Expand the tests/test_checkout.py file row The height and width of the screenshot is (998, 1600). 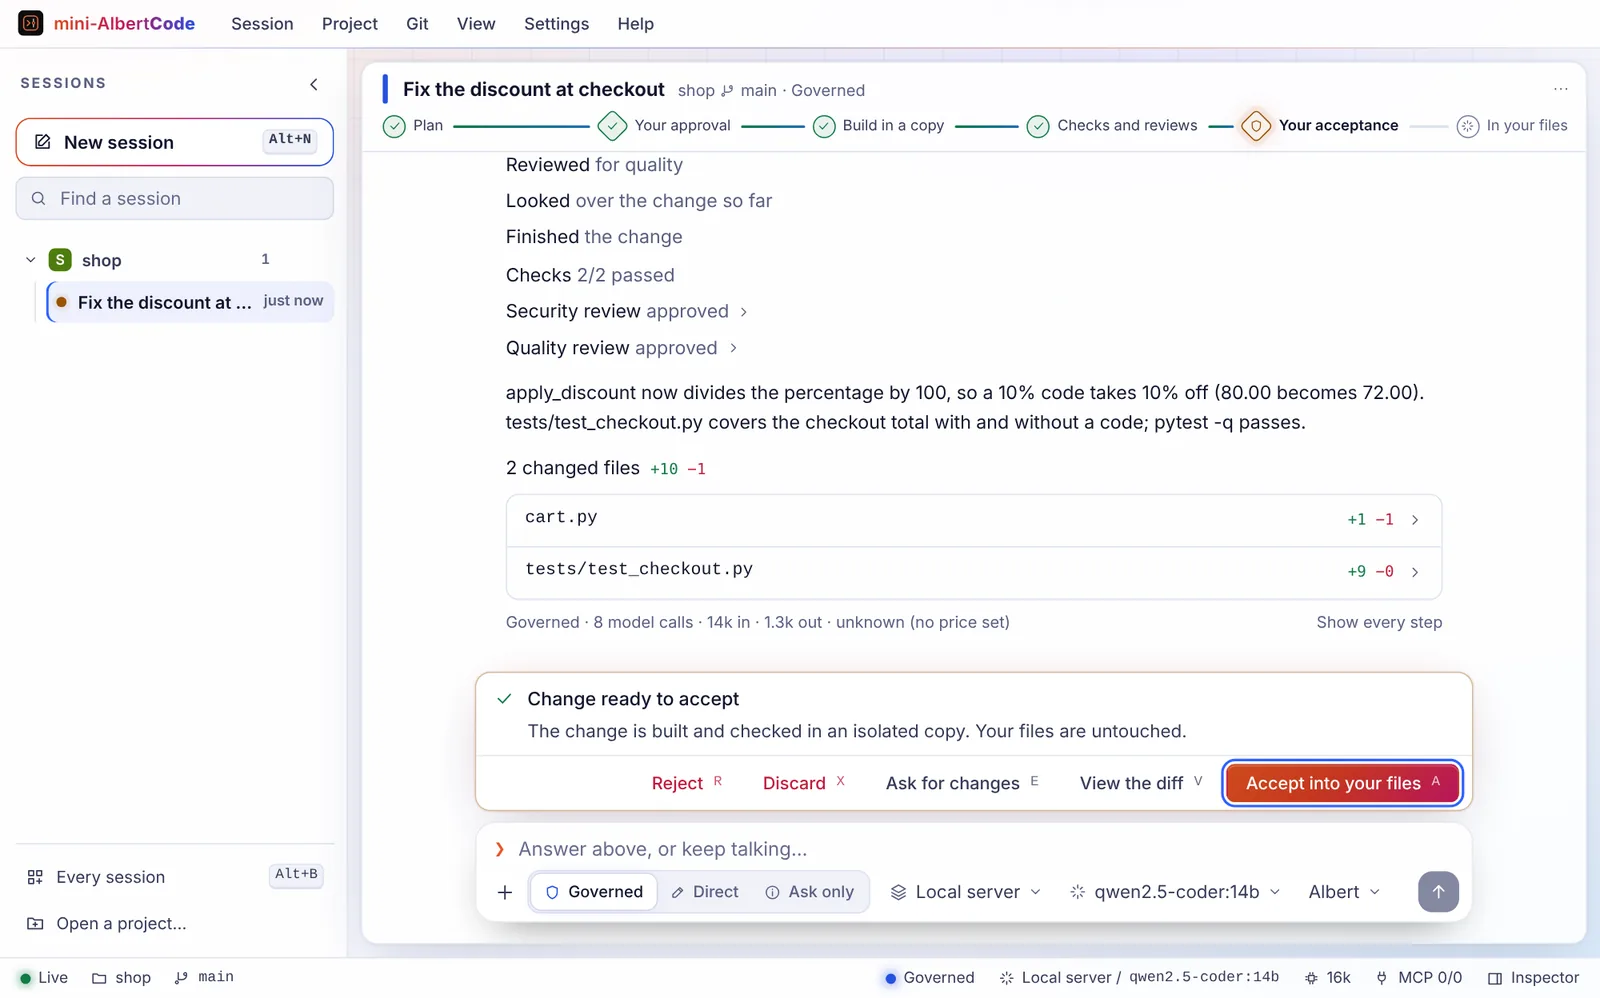(x=974, y=573)
